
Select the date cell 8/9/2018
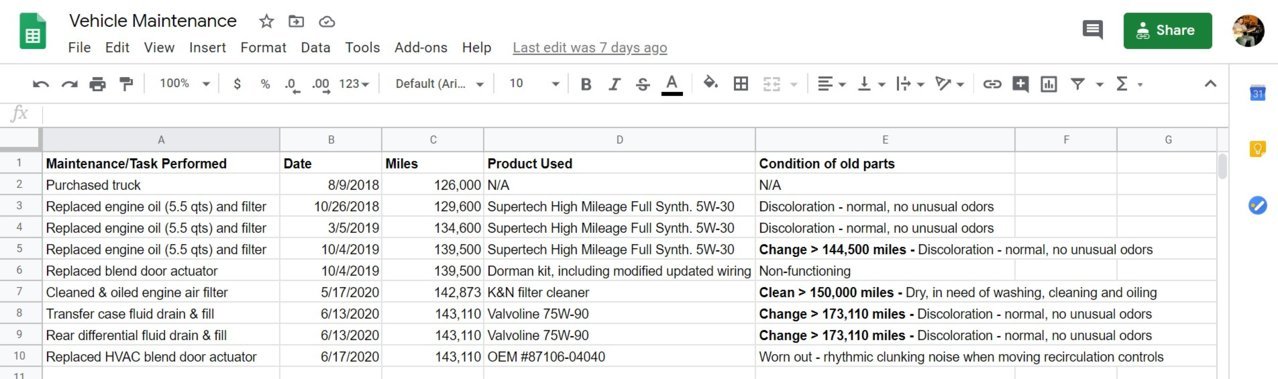click(331, 185)
